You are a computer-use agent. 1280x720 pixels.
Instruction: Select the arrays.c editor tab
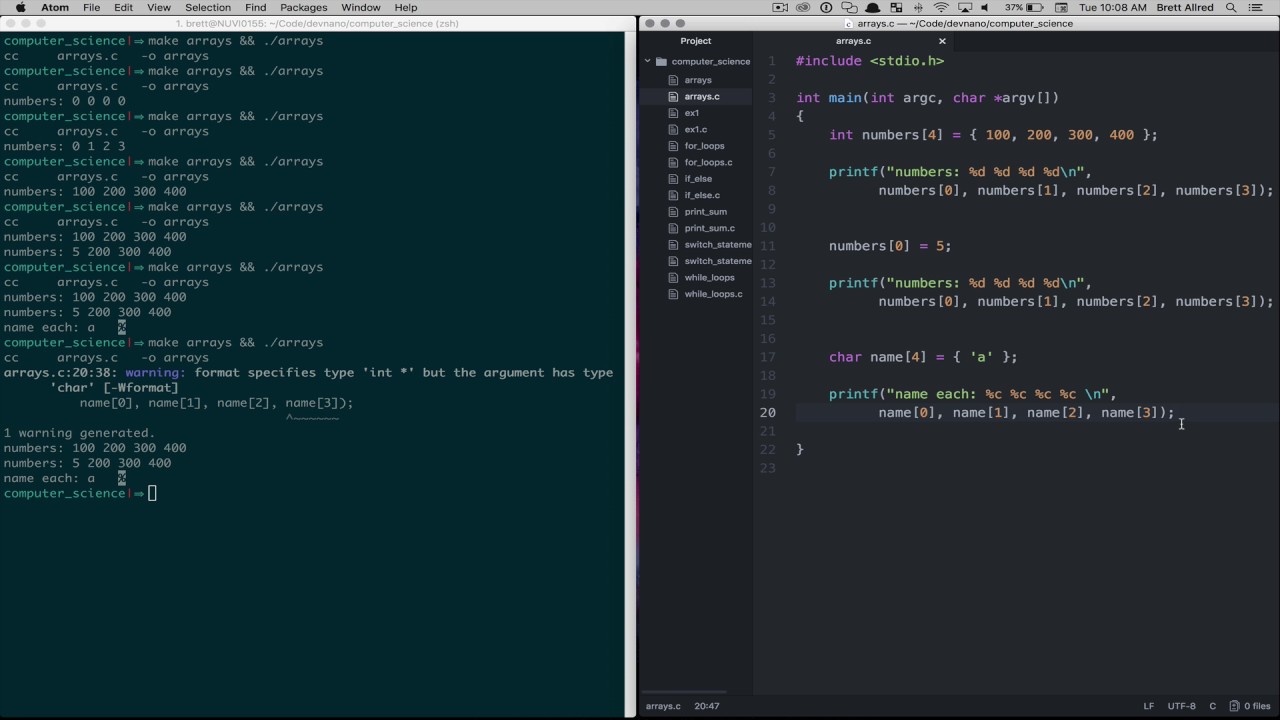point(853,41)
